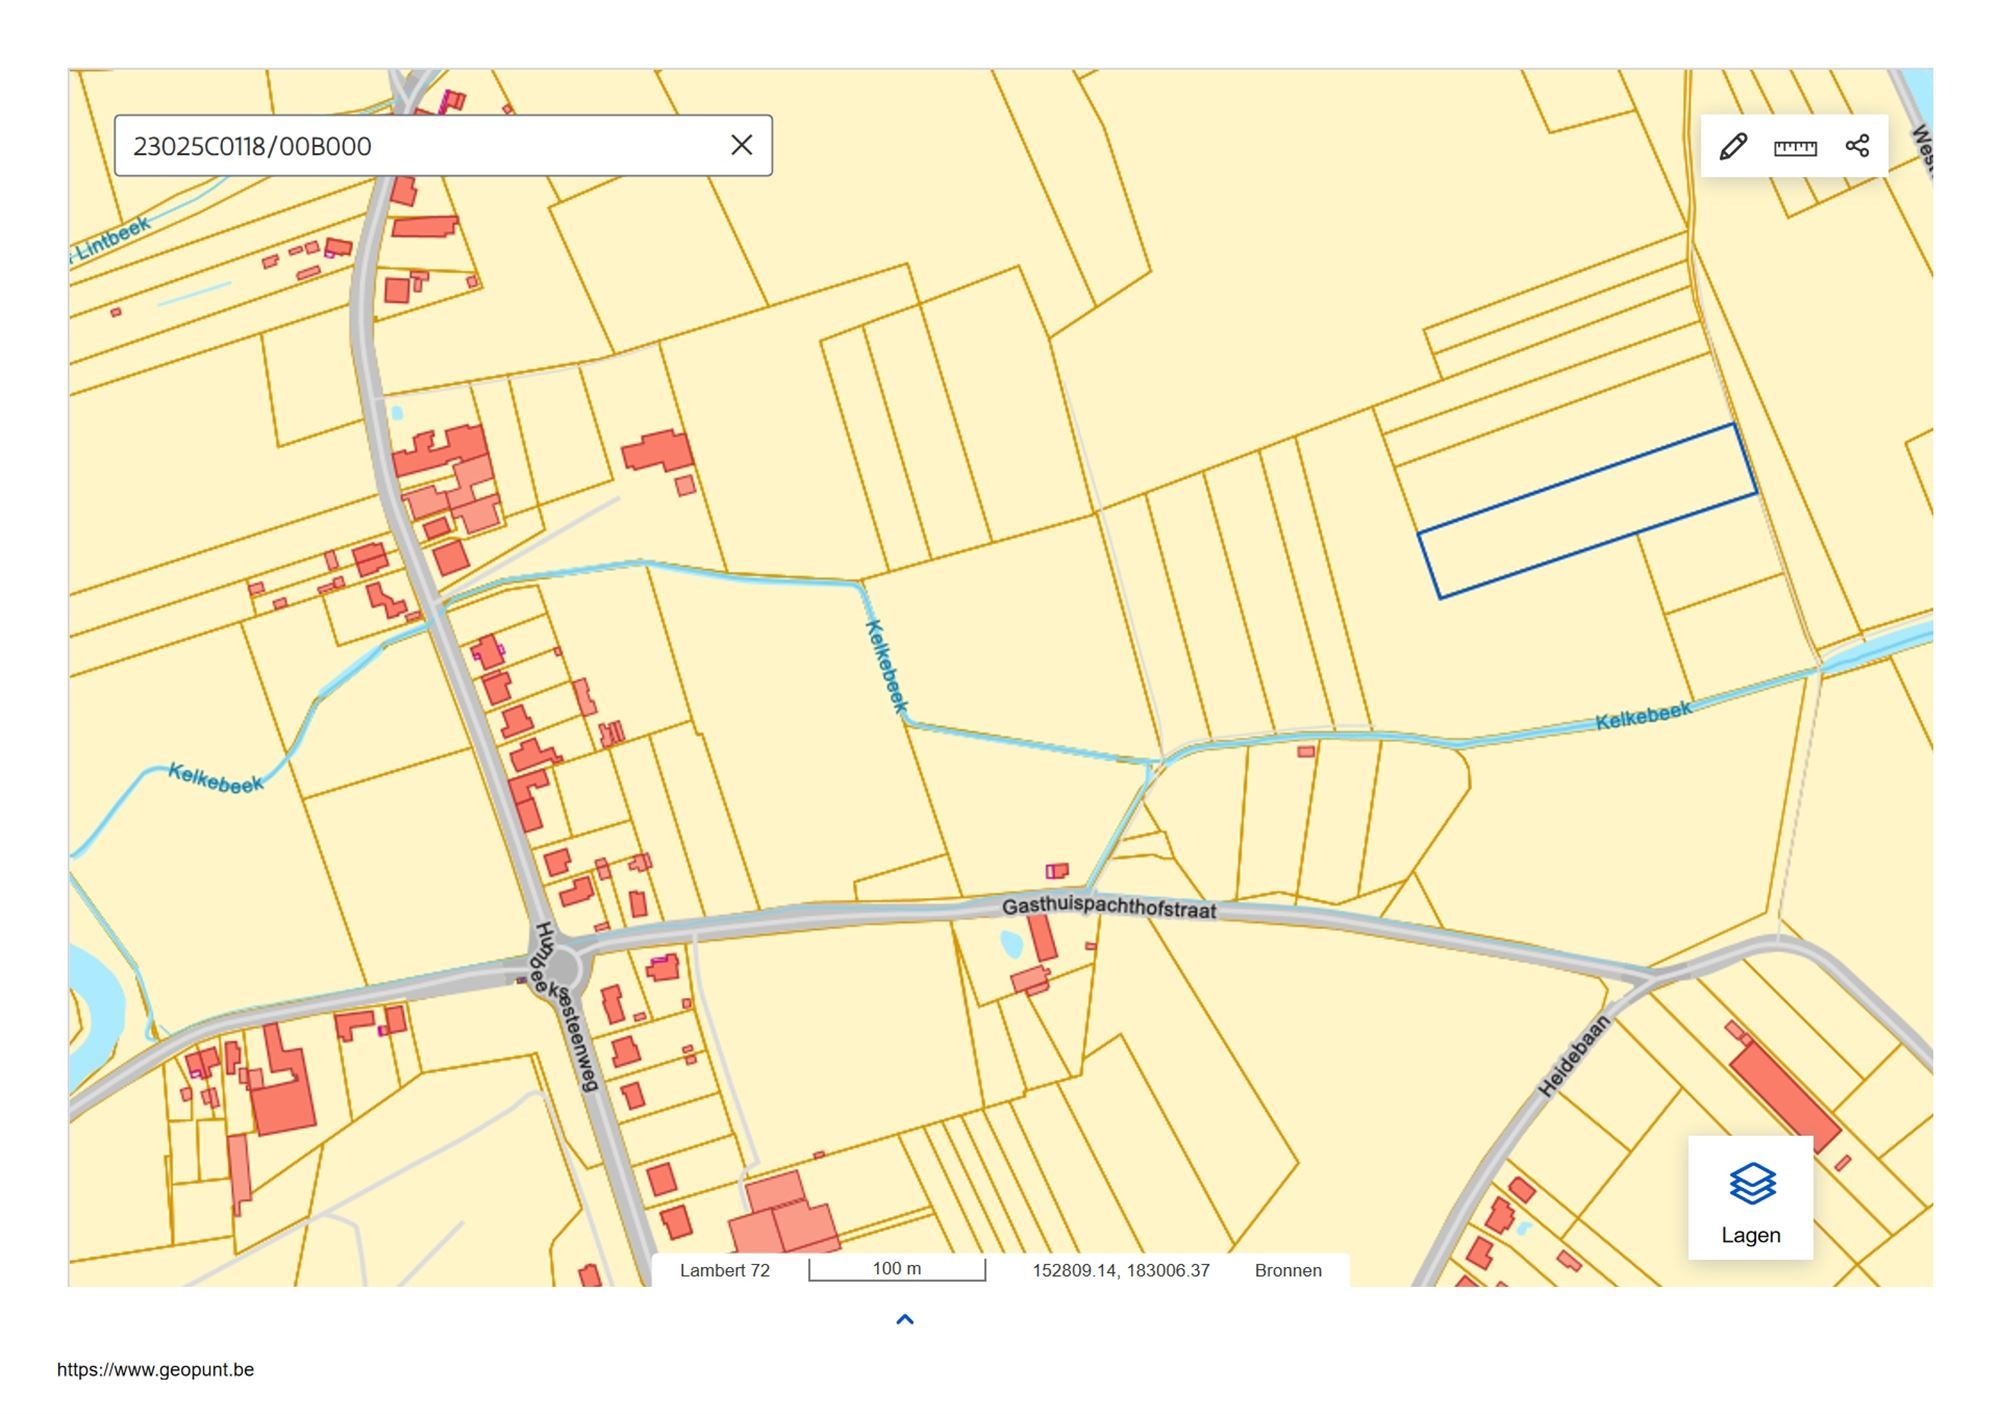The image size is (2000, 1414).
Task: Open the ruler measure tool
Action: tap(1795, 147)
